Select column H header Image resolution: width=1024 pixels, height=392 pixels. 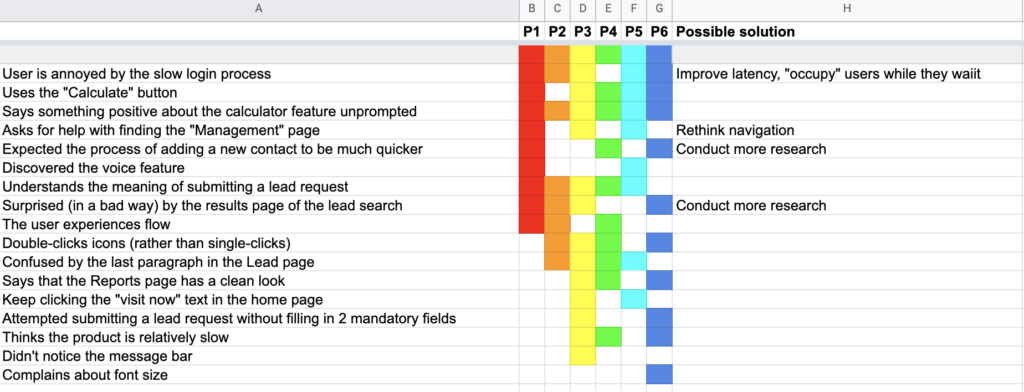coord(848,9)
